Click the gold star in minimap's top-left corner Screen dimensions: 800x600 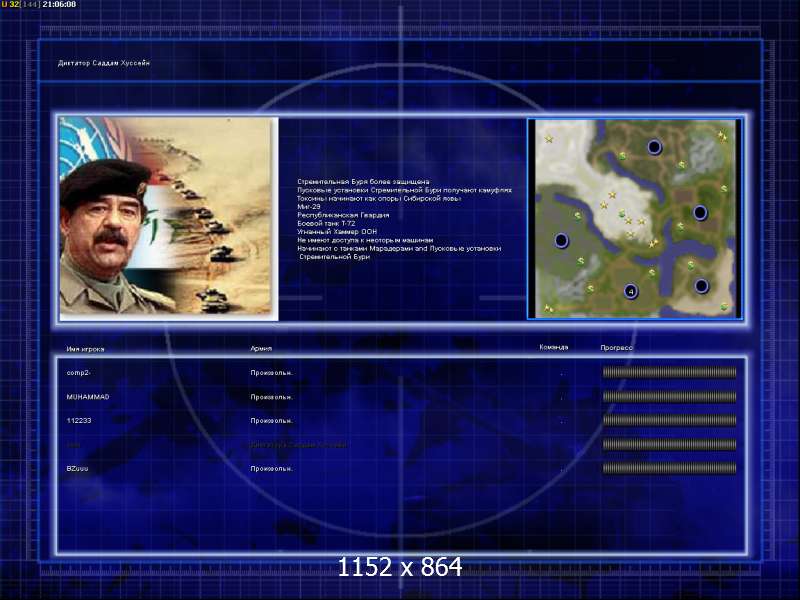click(x=549, y=139)
